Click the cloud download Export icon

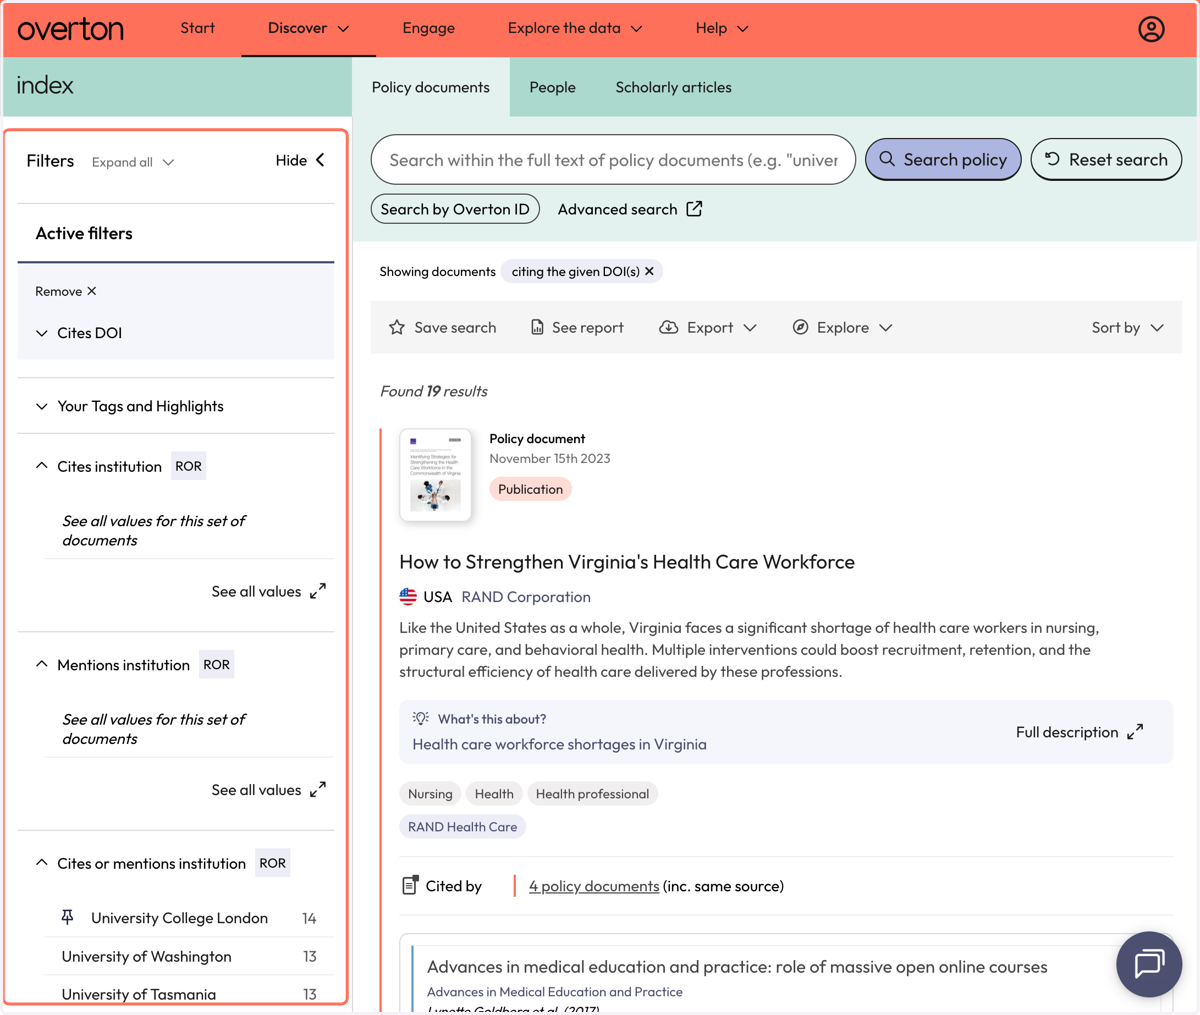coord(668,327)
